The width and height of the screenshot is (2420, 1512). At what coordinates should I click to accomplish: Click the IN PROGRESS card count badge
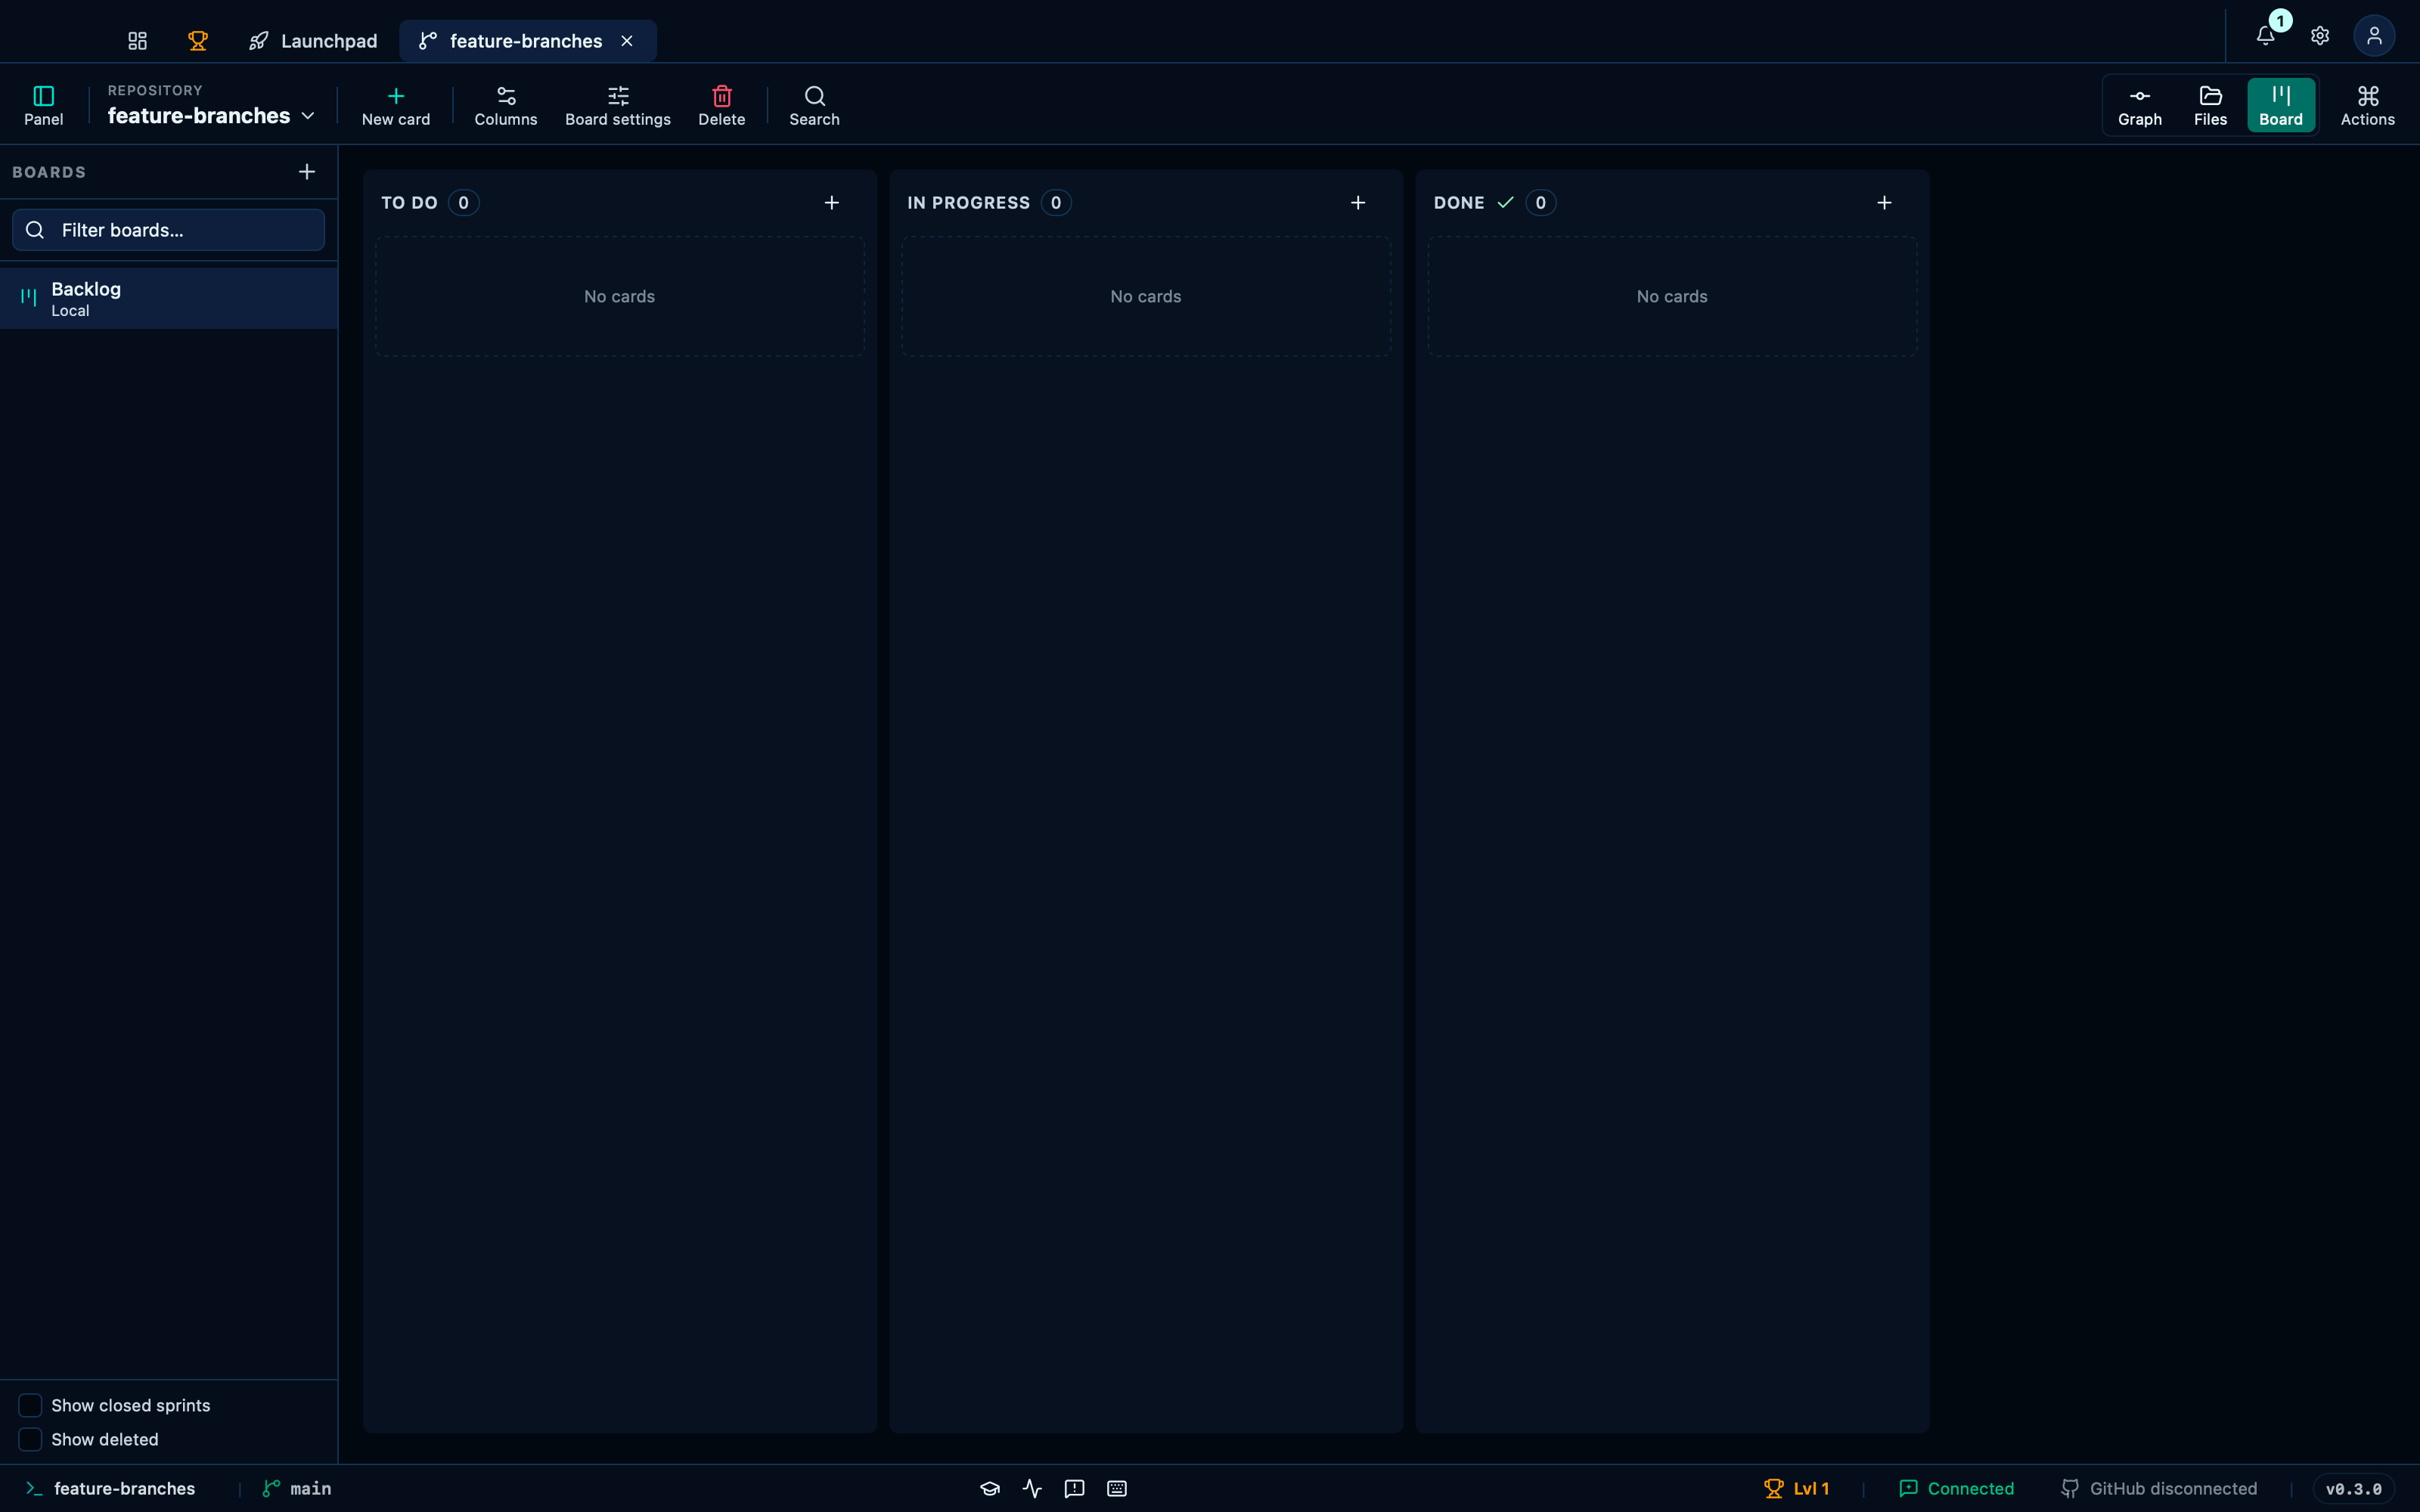[1056, 203]
